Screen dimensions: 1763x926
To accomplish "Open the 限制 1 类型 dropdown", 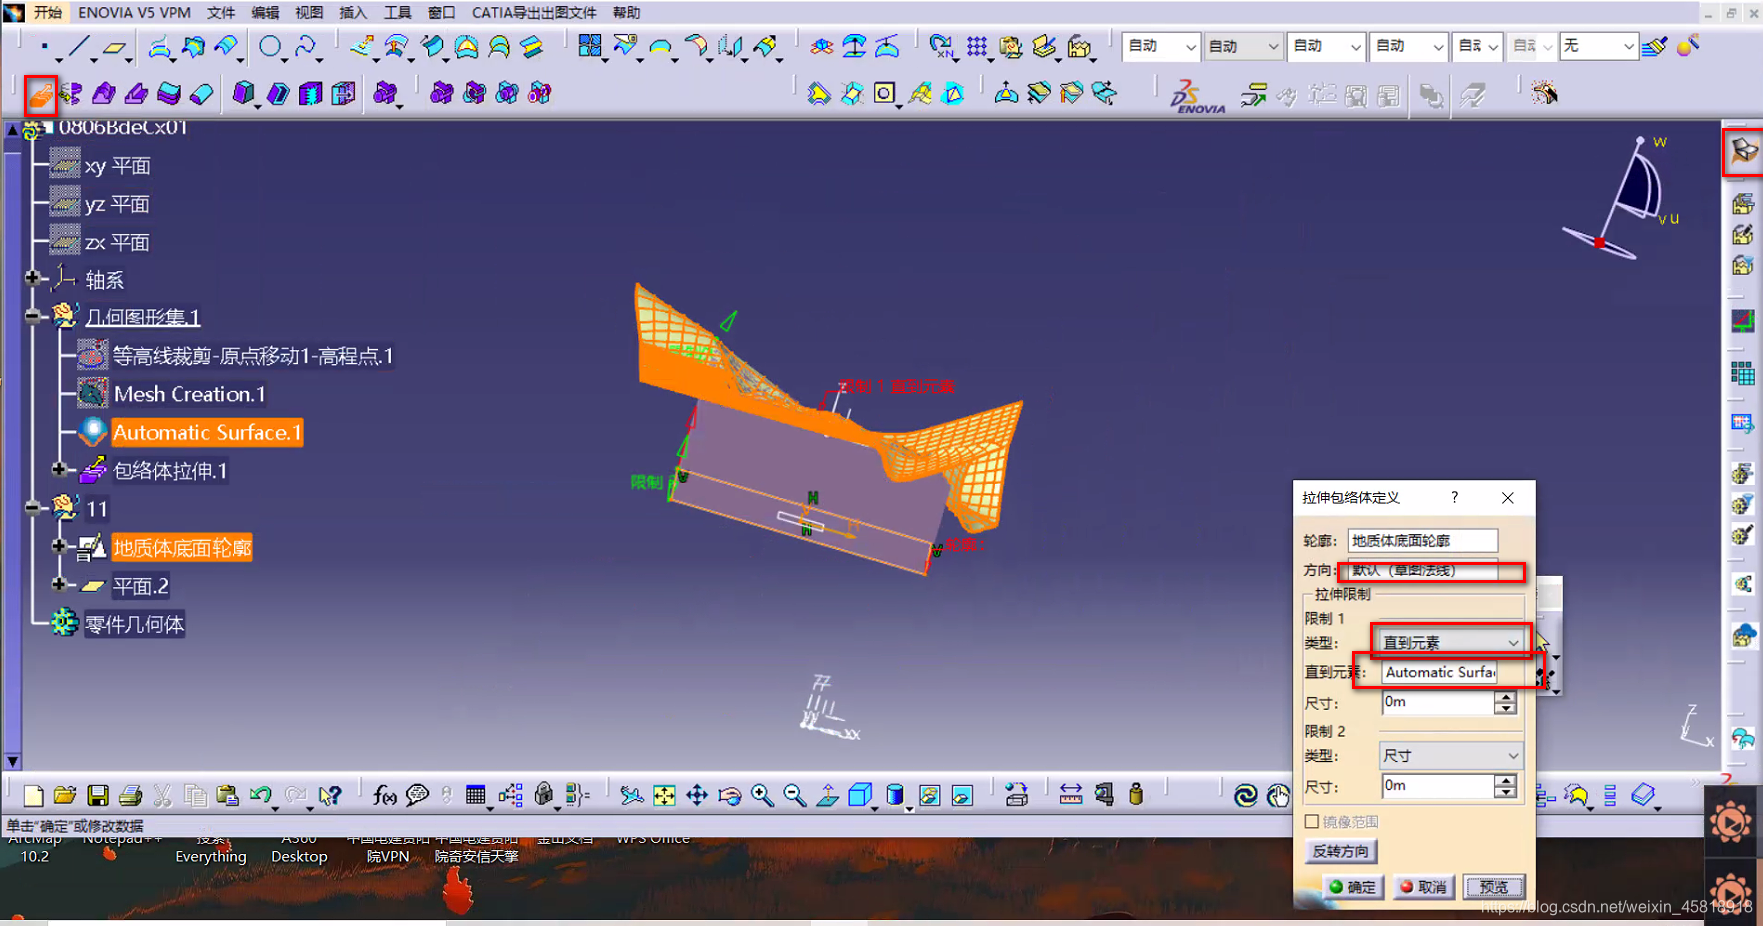I will click(1450, 643).
